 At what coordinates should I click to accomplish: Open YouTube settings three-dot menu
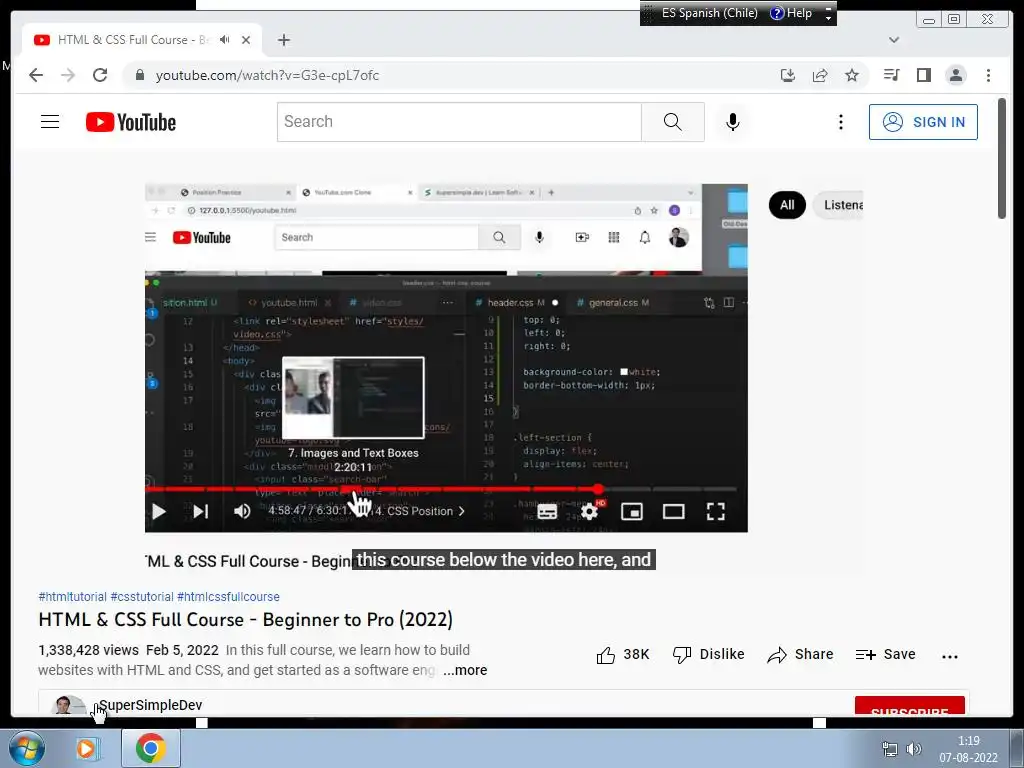[840, 121]
